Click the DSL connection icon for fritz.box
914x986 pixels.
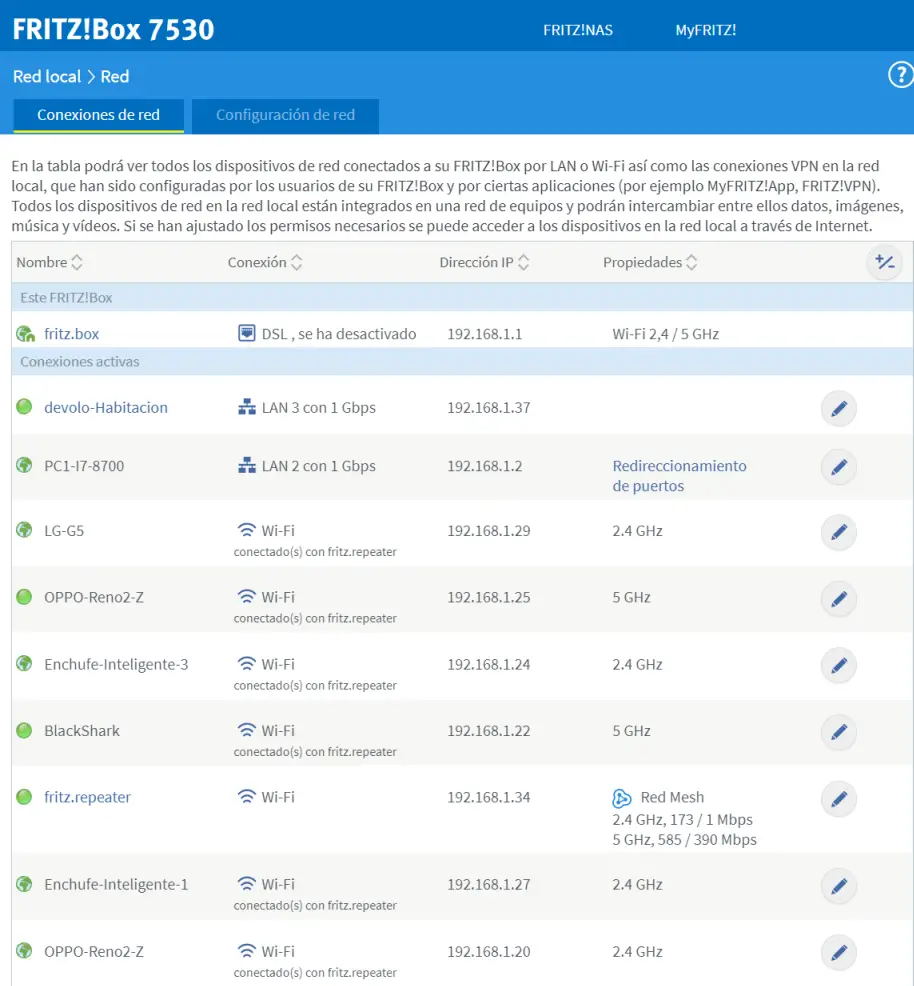pyautogui.click(x=246, y=333)
